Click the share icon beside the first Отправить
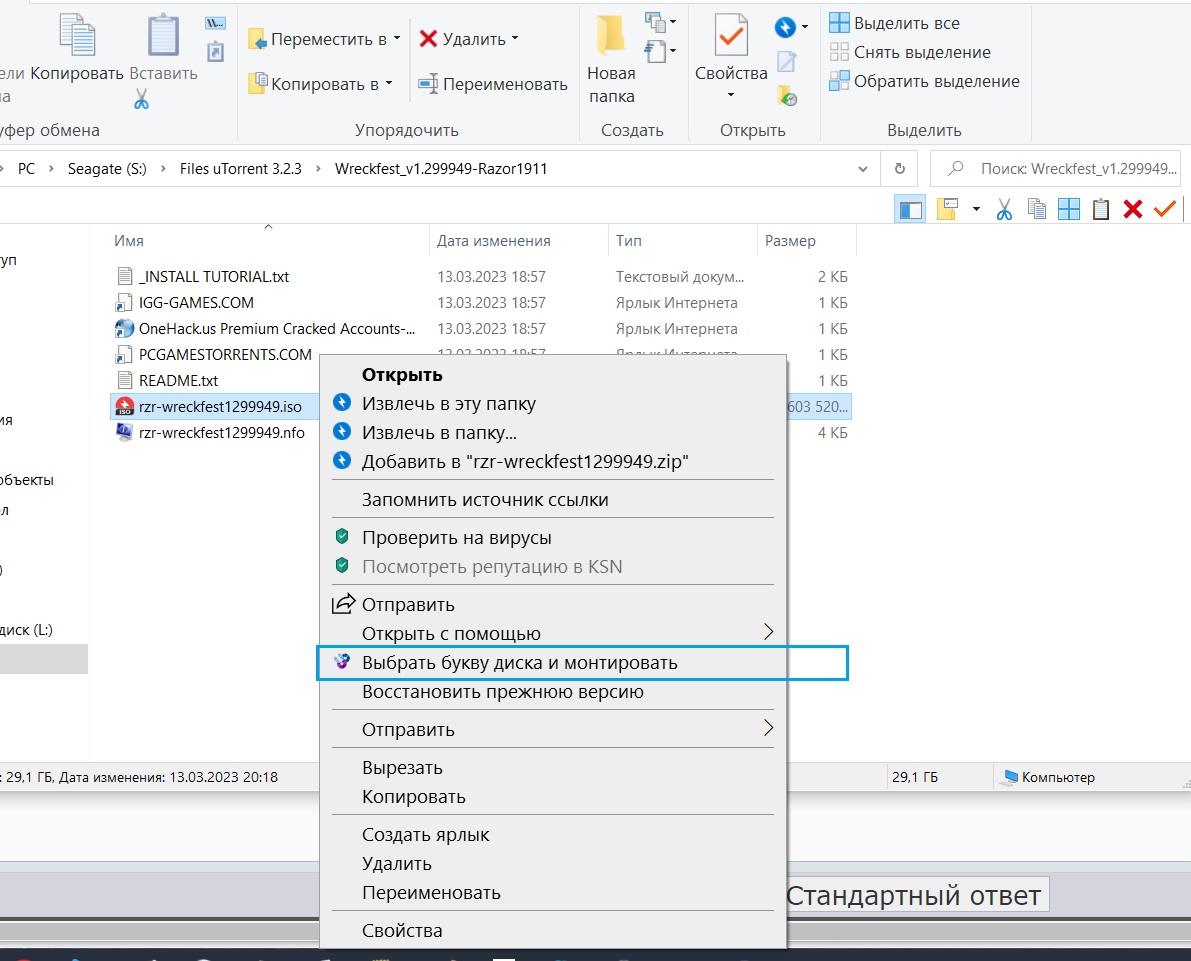This screenshot has height=961, width=1191. [x=343, y=604]
